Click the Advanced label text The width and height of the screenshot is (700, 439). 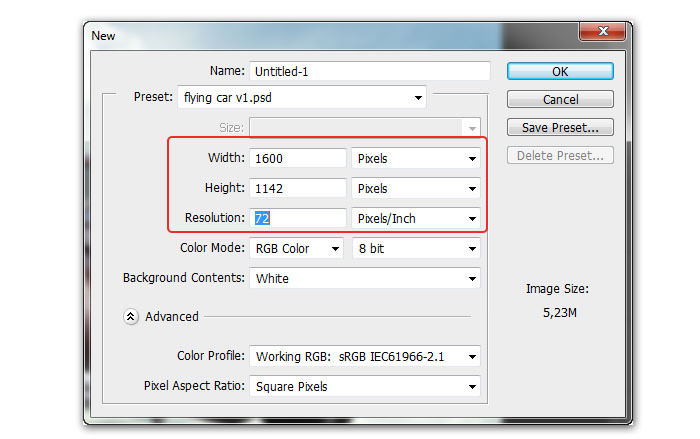[172, 317]
